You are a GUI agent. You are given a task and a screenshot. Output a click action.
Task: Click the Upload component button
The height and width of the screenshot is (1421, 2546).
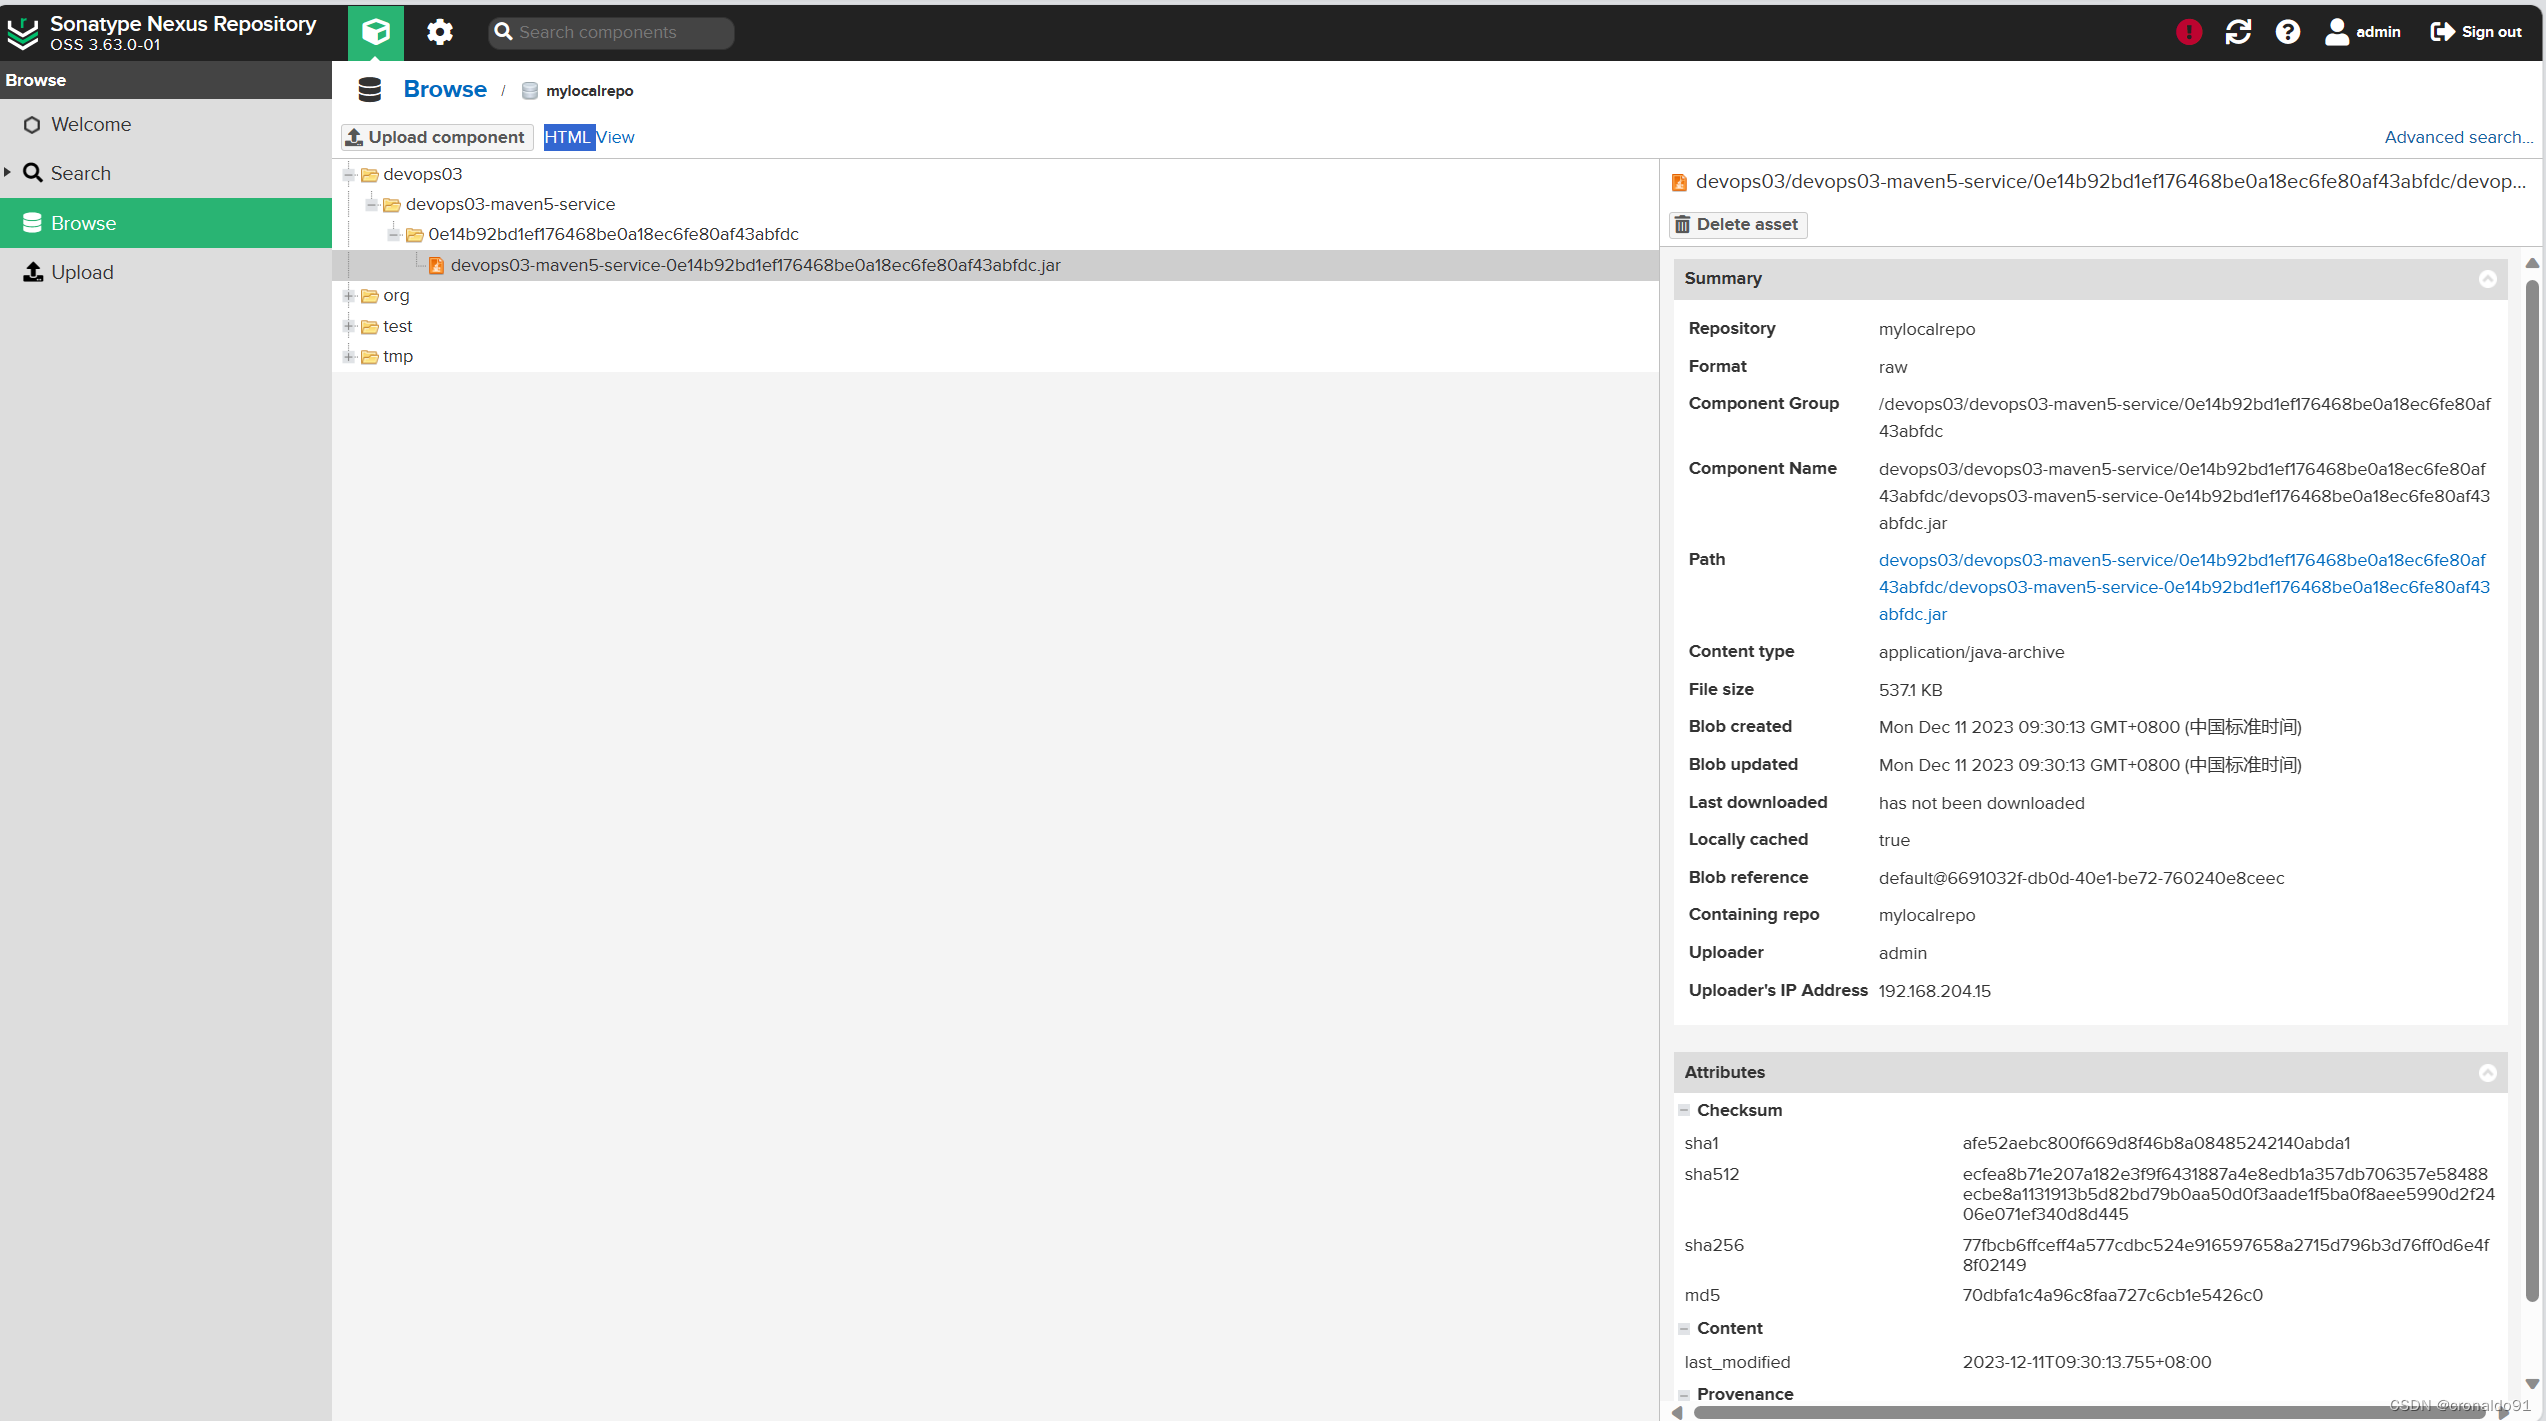436,136
